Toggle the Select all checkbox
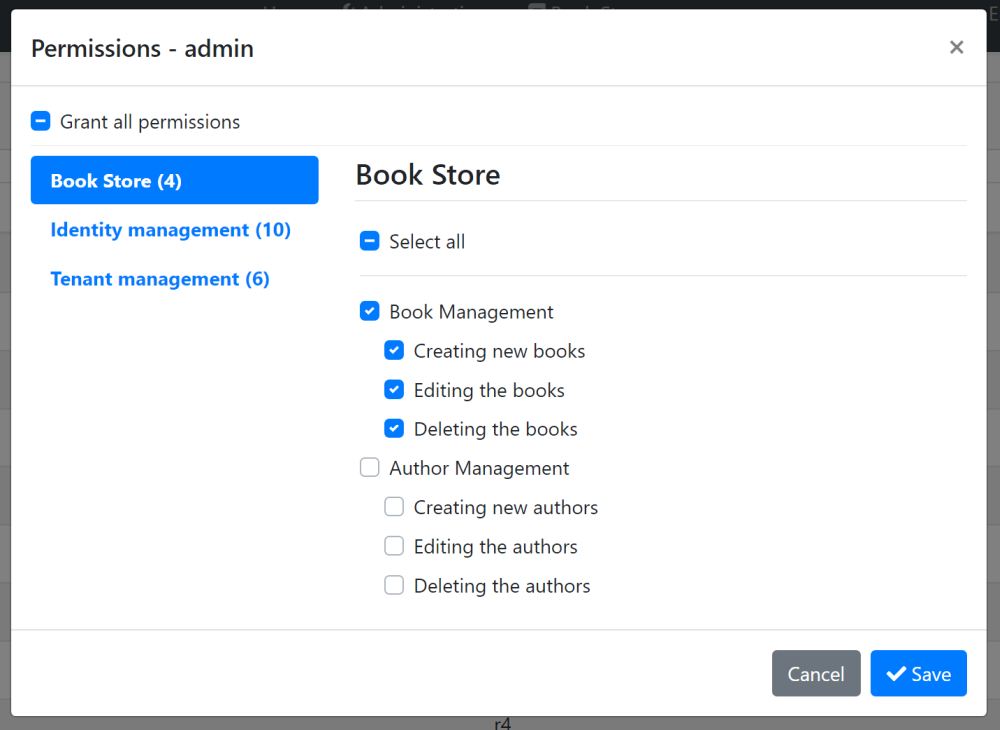 (x=369, y=240)
